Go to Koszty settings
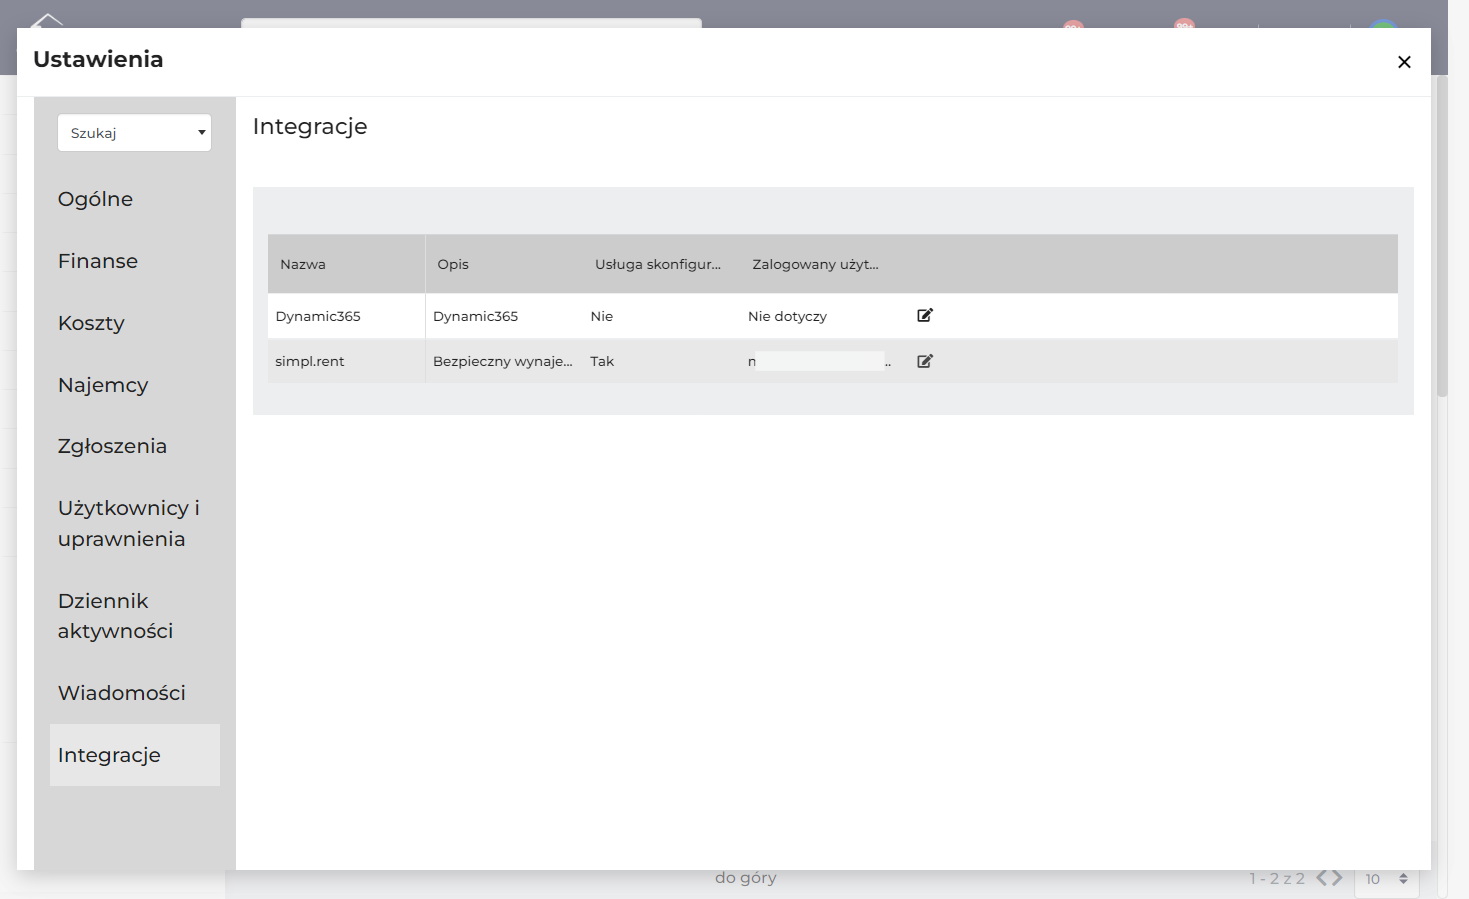Image resolution: width=1469 pixels, height=899 pixels. [x=91, y=323]
